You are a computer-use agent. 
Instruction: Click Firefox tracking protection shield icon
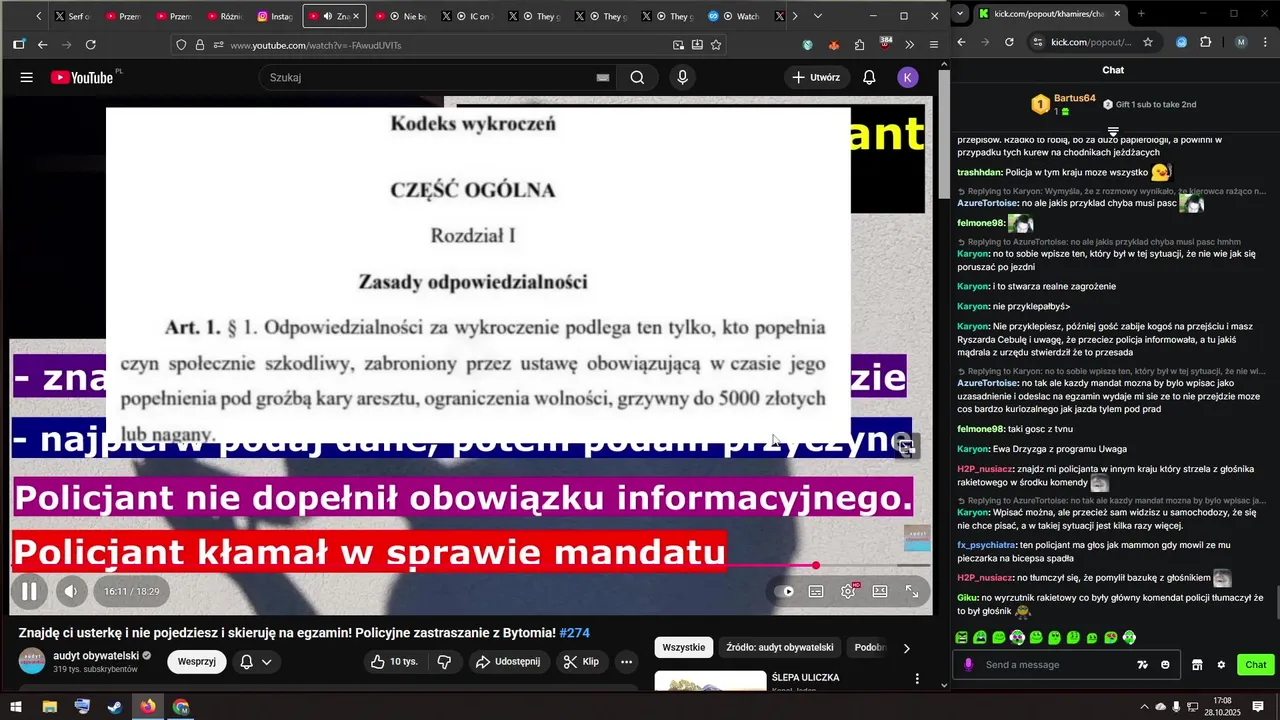pyautogui.click(x=181, y=45)
